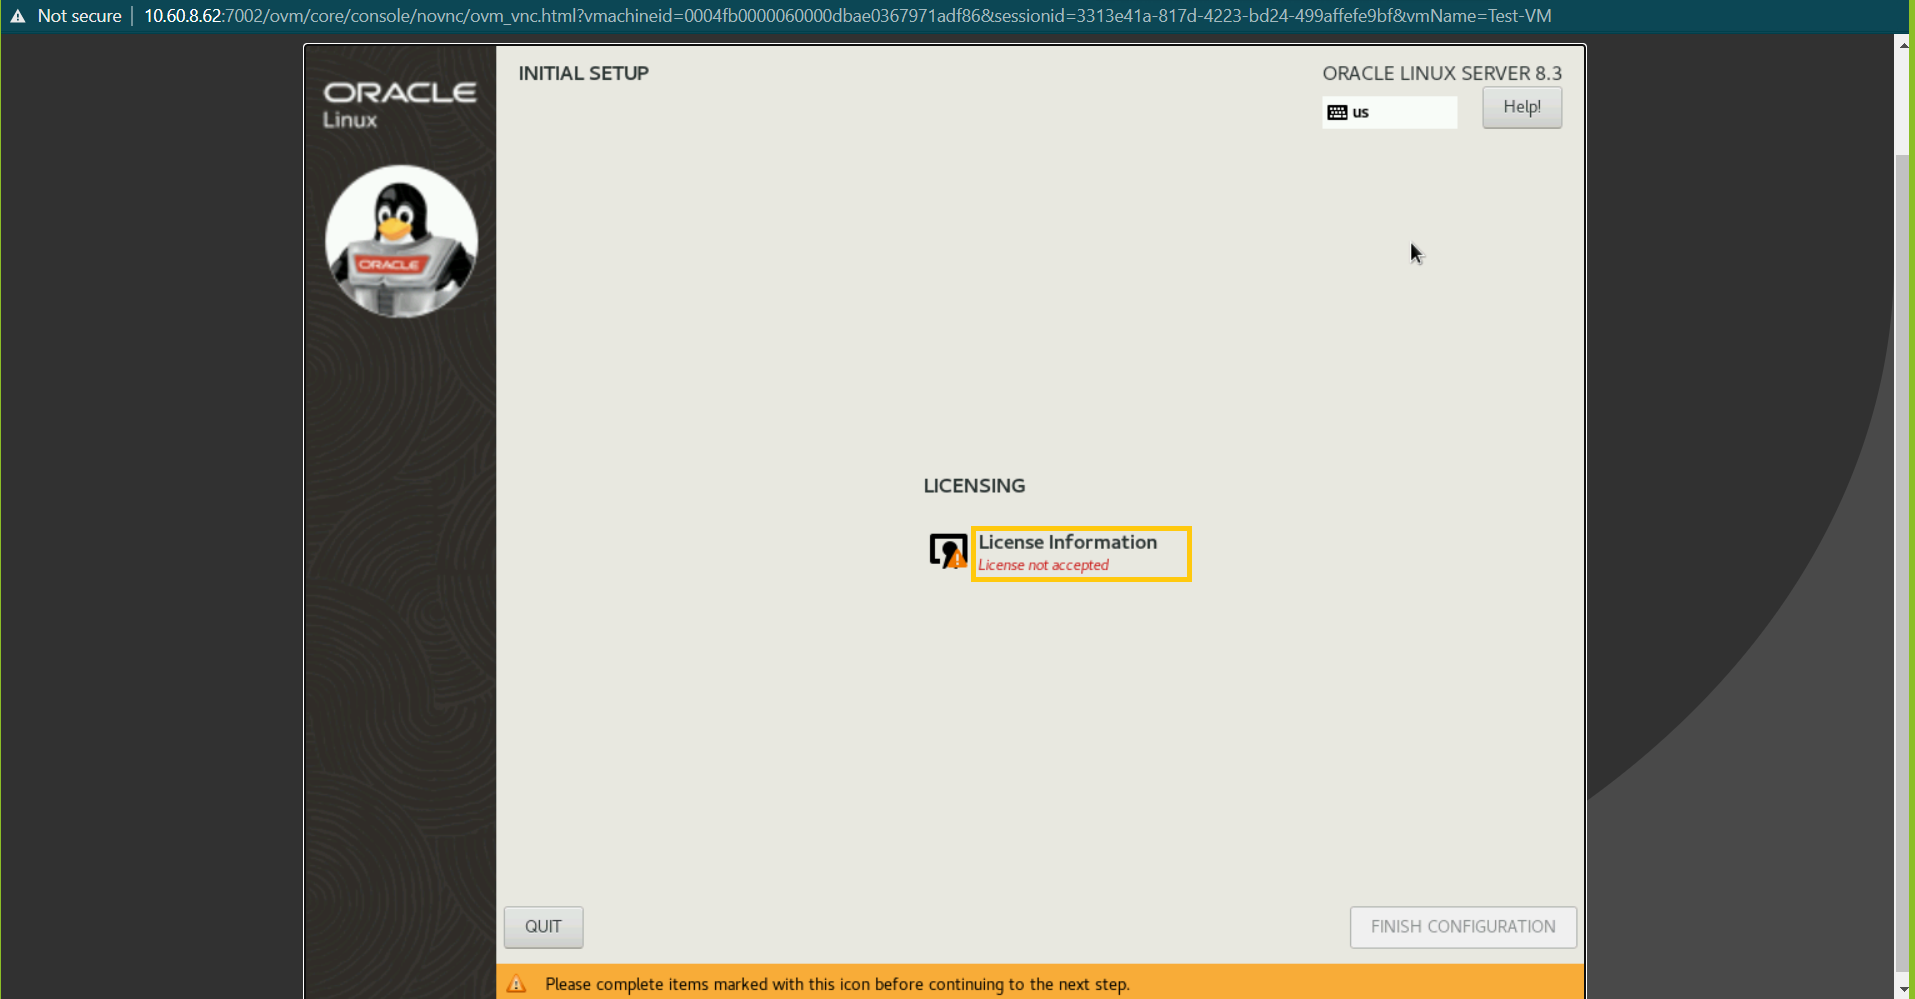Click the Not secure warning icon
The height and width of the screenshot is (999, 1915).
(x=18, y=16)
